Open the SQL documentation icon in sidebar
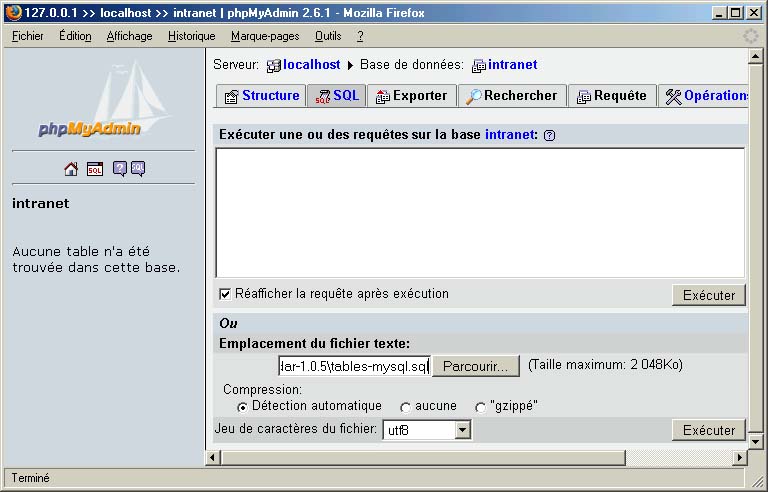 point(138,169)
